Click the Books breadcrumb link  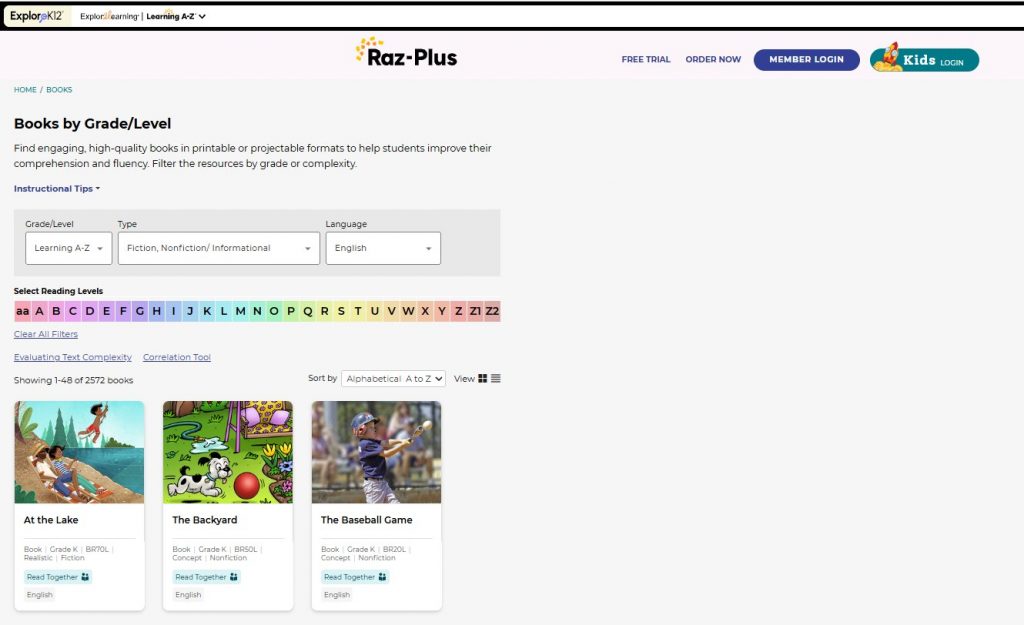coord(59,90)
